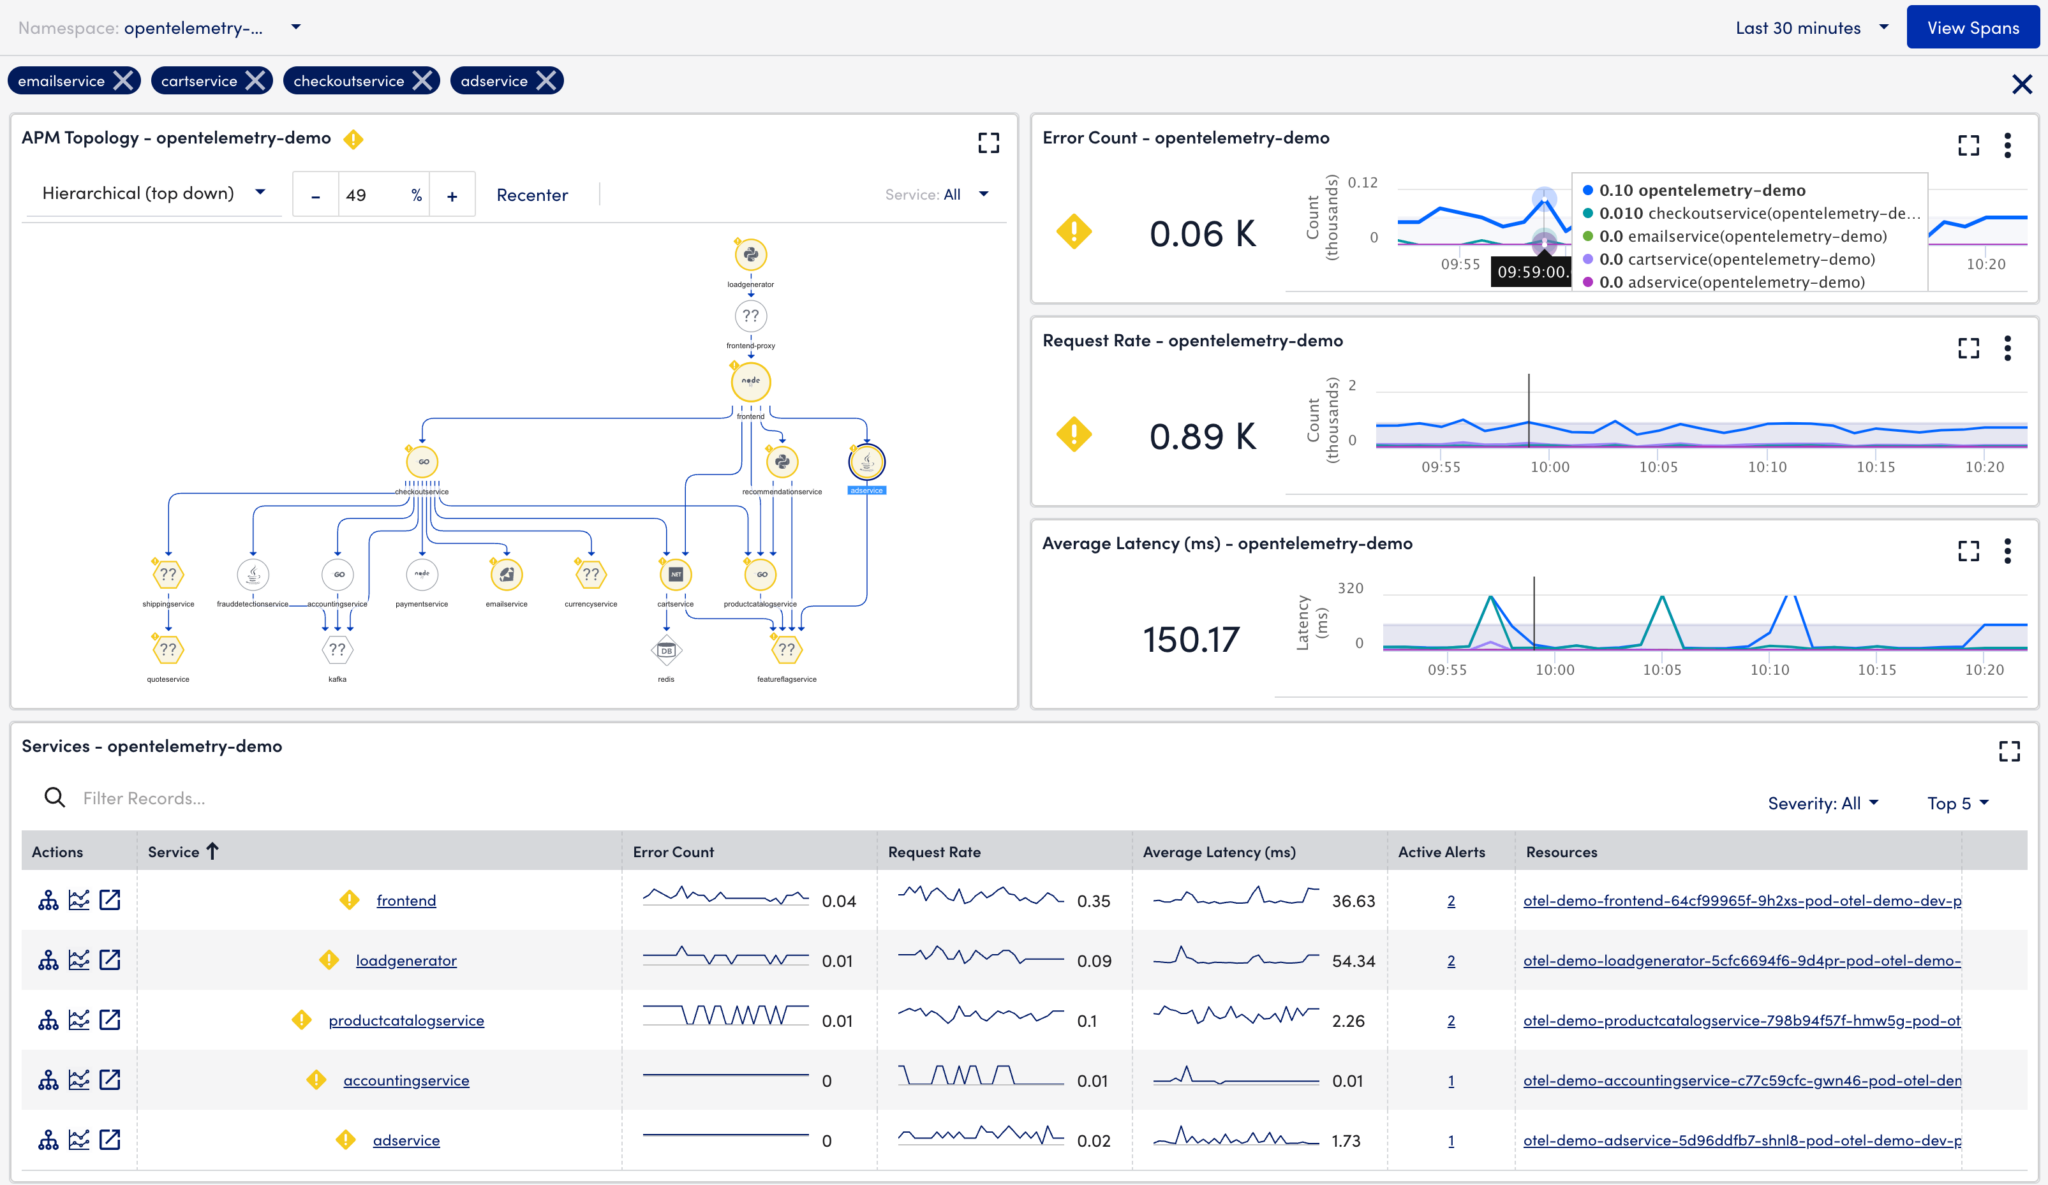Screen dimensions: 2048x1185
Task: Click the View Spans button
Action: pos(1972,27)
